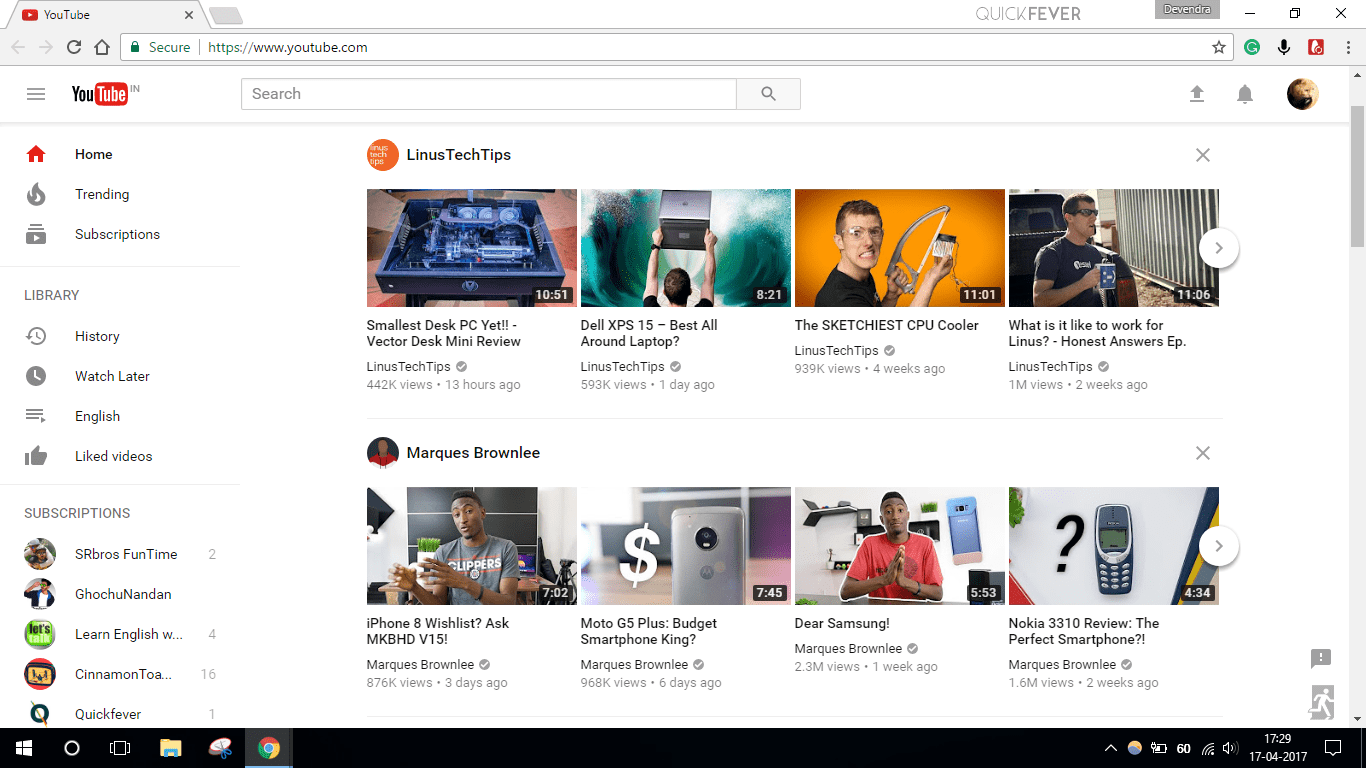Open the LinusTechTips channel title link
This screenshot has width=1366, height=768.
tap(459, 155)
